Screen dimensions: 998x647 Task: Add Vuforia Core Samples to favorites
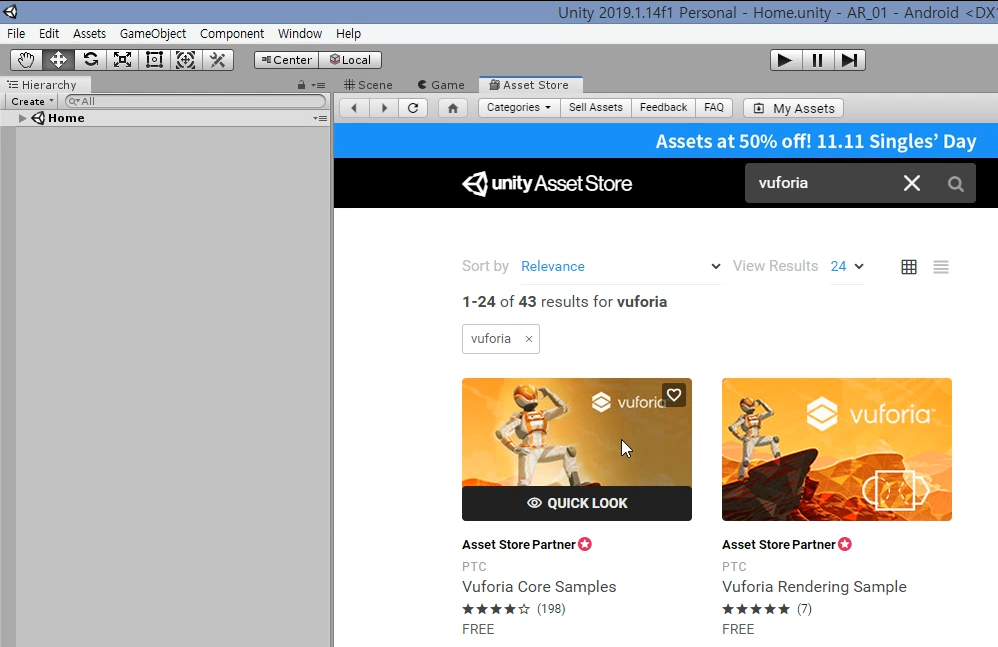[x=674, y=395]
